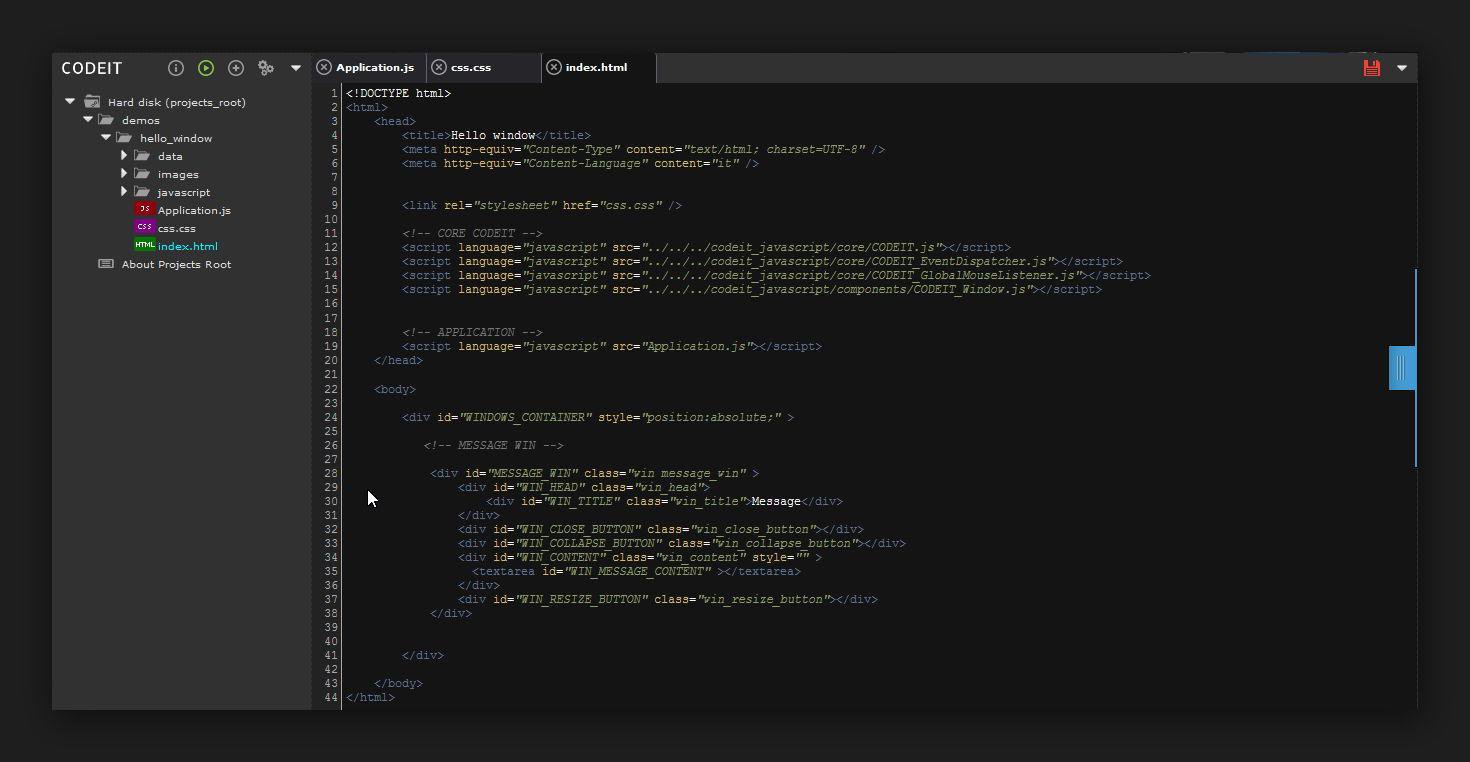Image resolution: width=1470 pixels, height=762 pixels.
Task: Expand the data folder
Action: (124, 155)
